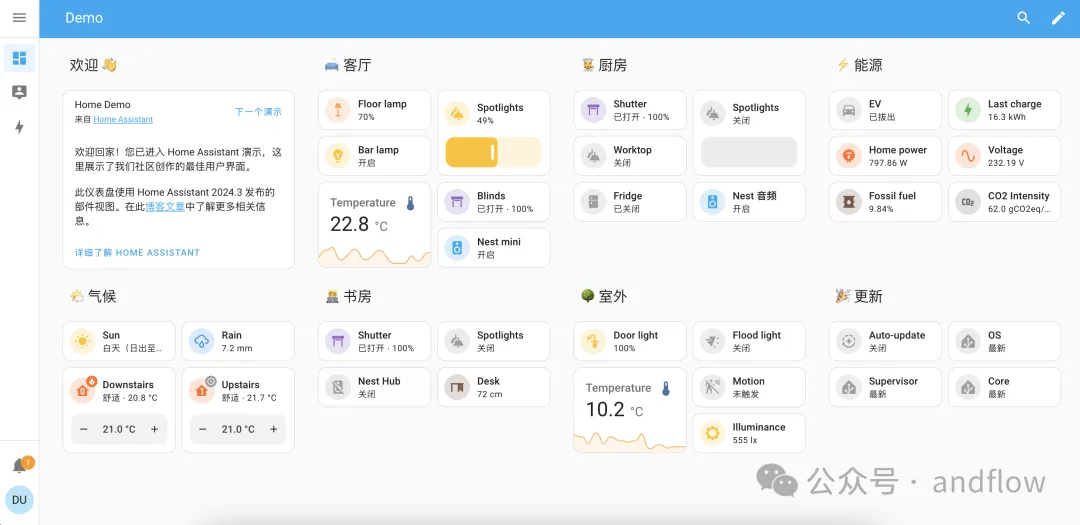Toggle the Nest 音频 speaker icon
The image size is (1080, 525).
pos(713,202)
